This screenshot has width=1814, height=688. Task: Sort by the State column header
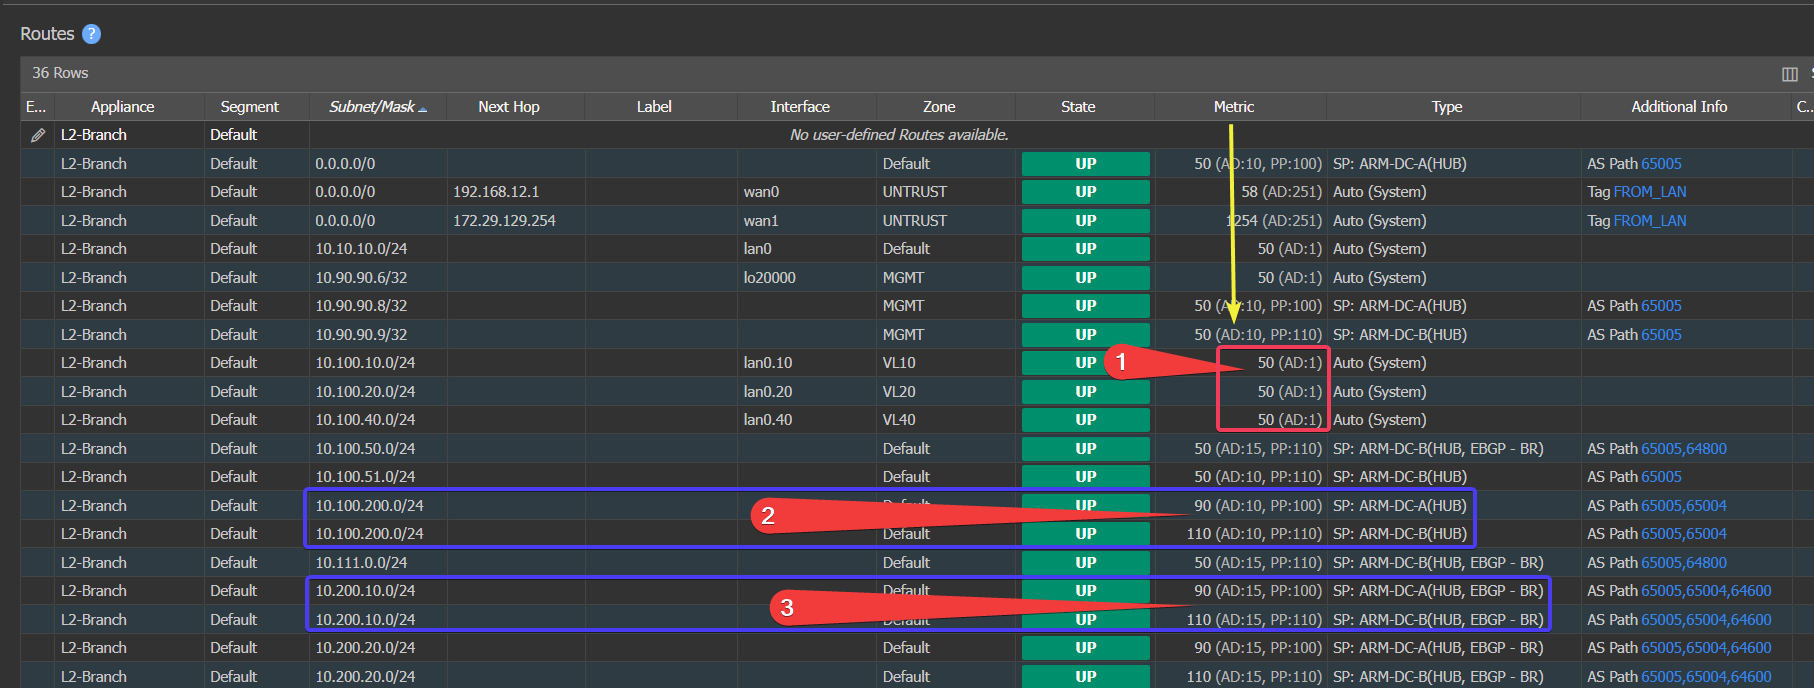click(1078, 107)
